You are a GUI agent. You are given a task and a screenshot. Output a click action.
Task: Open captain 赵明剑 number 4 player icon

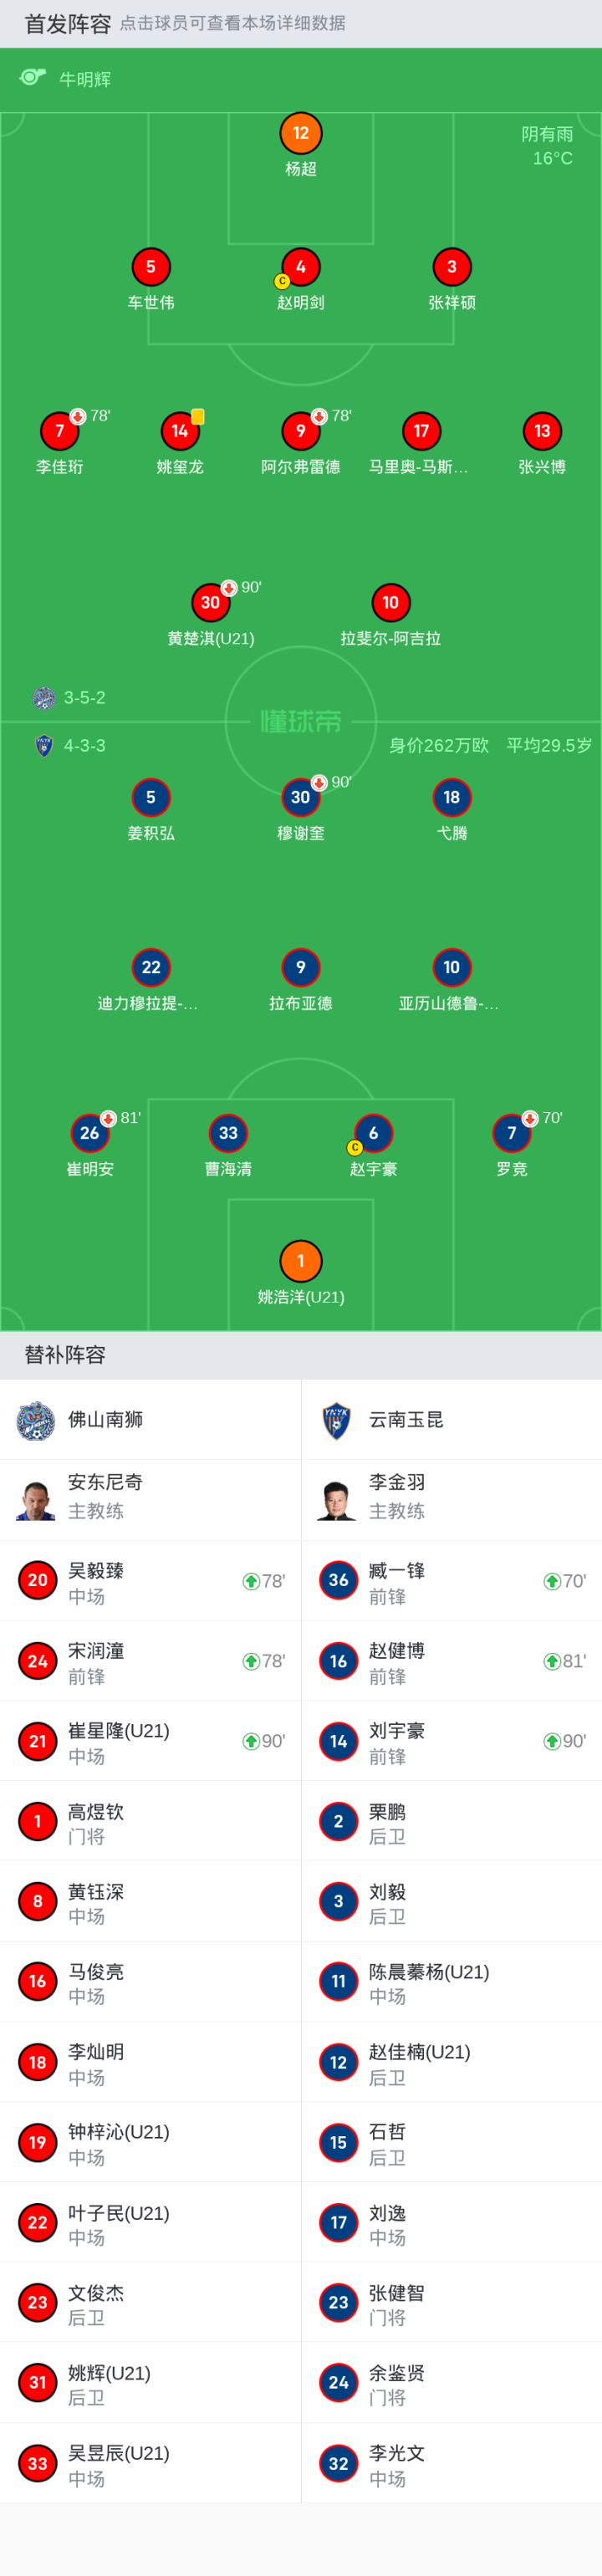(x=301, y=267)
